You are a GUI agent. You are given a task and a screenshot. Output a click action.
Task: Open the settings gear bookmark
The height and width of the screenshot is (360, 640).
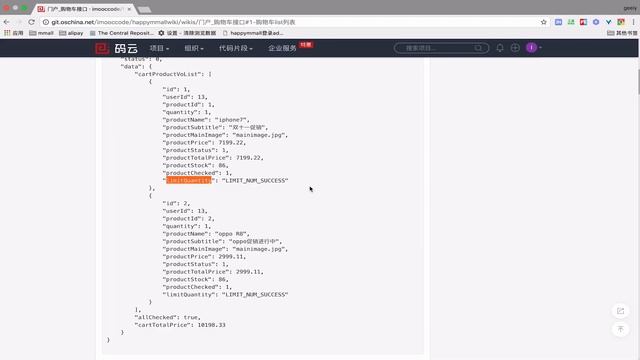(187, 33)
